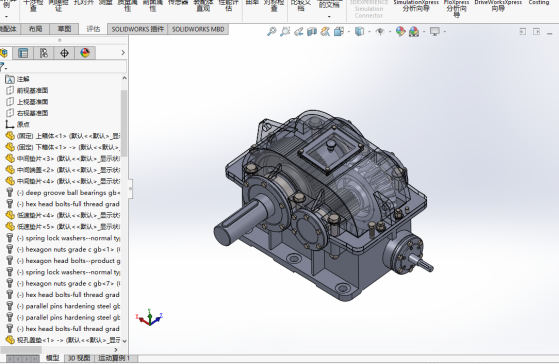Select 右视基准面 in the feature tree
This screenshot has height=364, width=559.
tap(32, 113)
